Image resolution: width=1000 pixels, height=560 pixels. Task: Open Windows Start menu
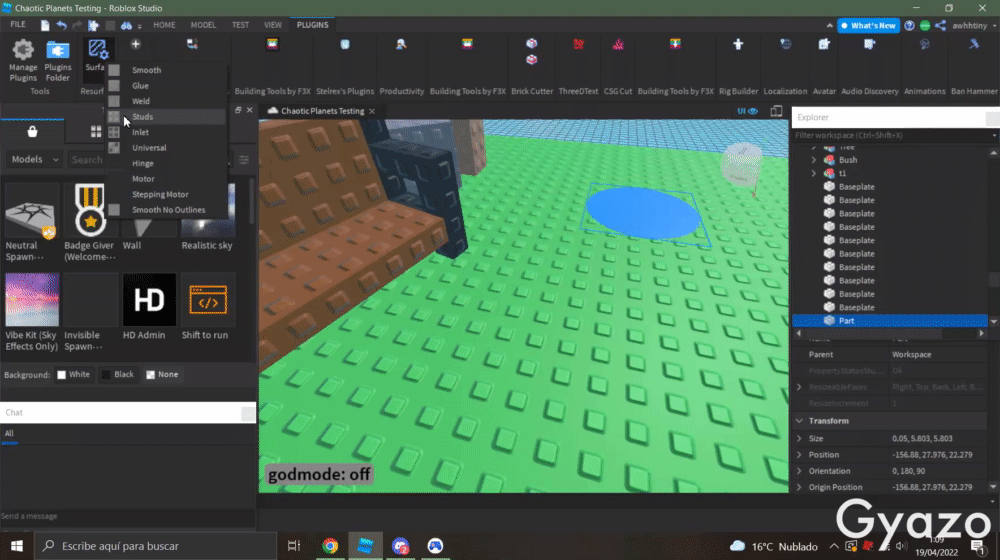(17, 546)
